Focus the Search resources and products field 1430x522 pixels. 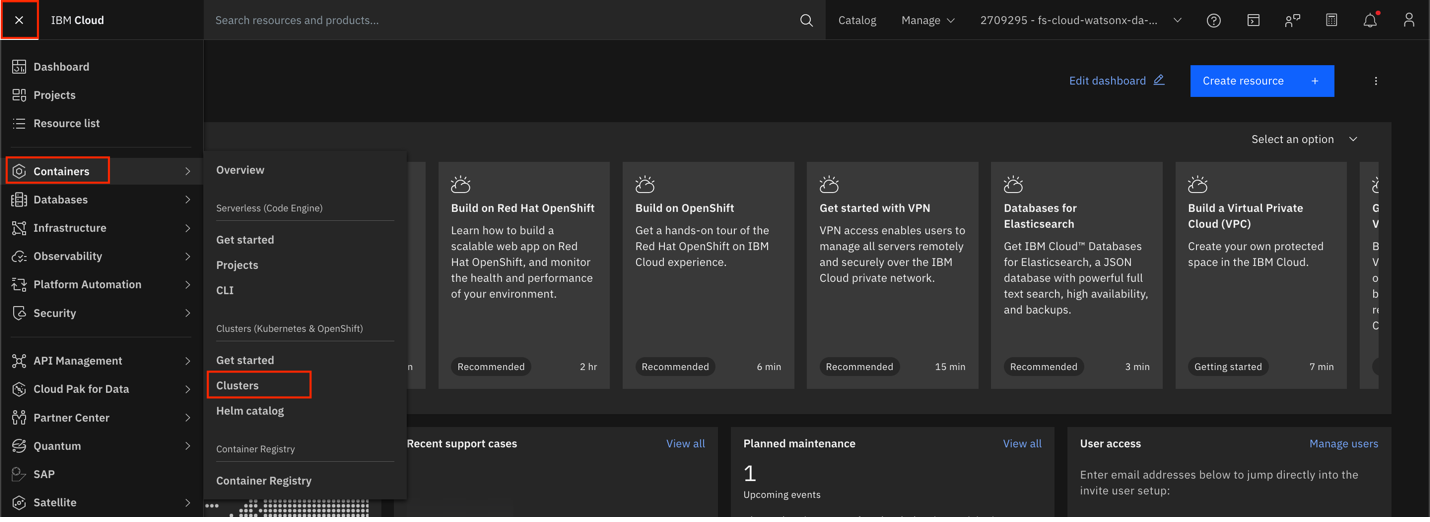click(500, 20)
